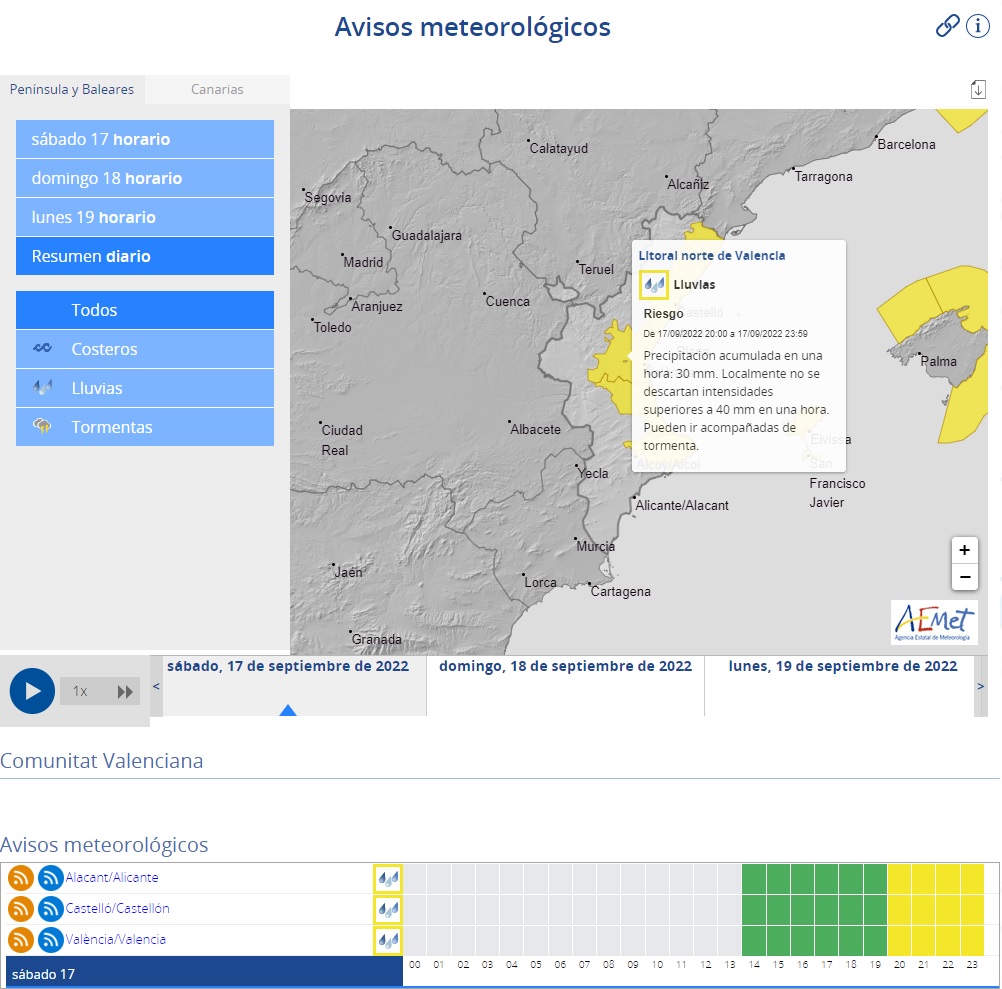
Task: Click the AEMET agency logo
Action: coord(933,623)
